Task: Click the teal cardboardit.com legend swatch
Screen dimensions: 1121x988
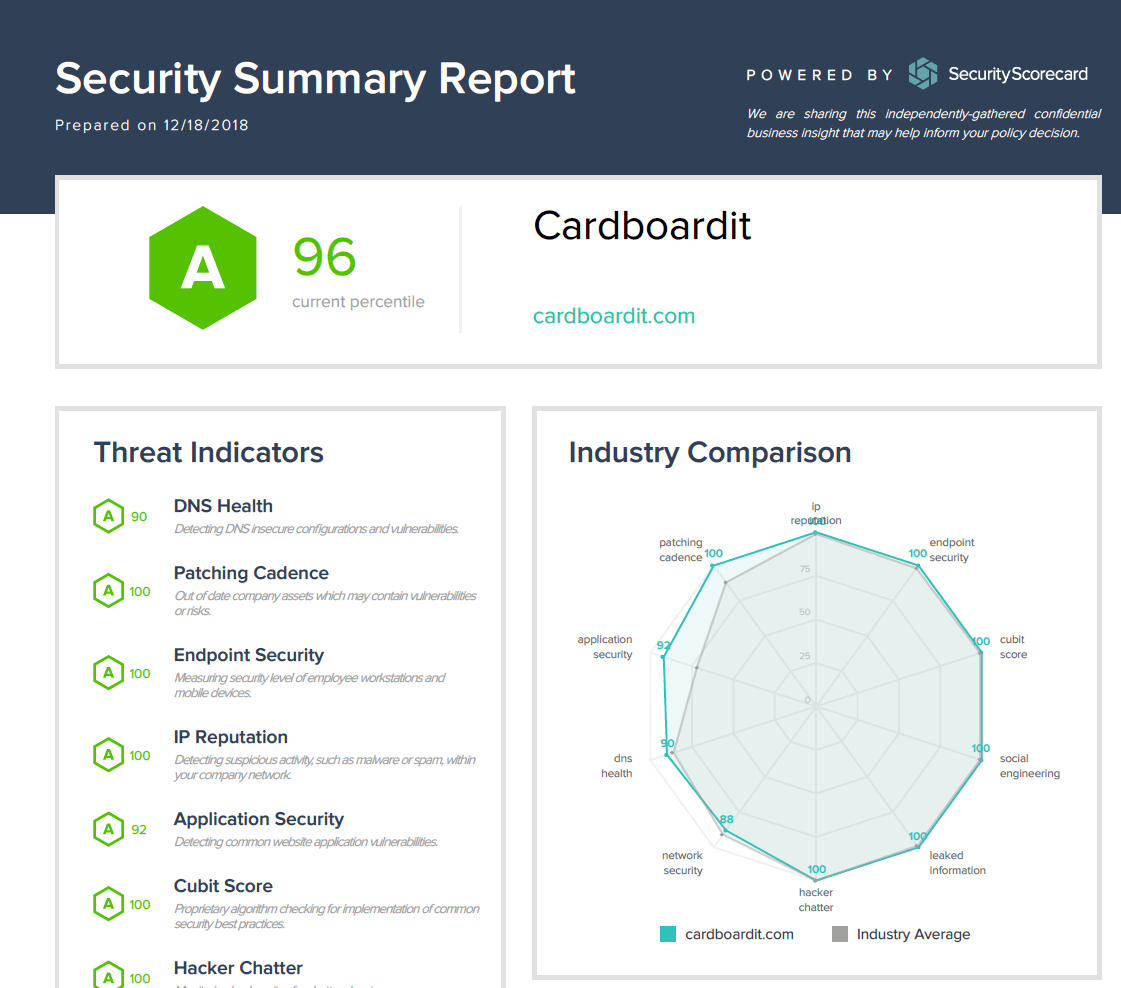Action: pos(668,934)
